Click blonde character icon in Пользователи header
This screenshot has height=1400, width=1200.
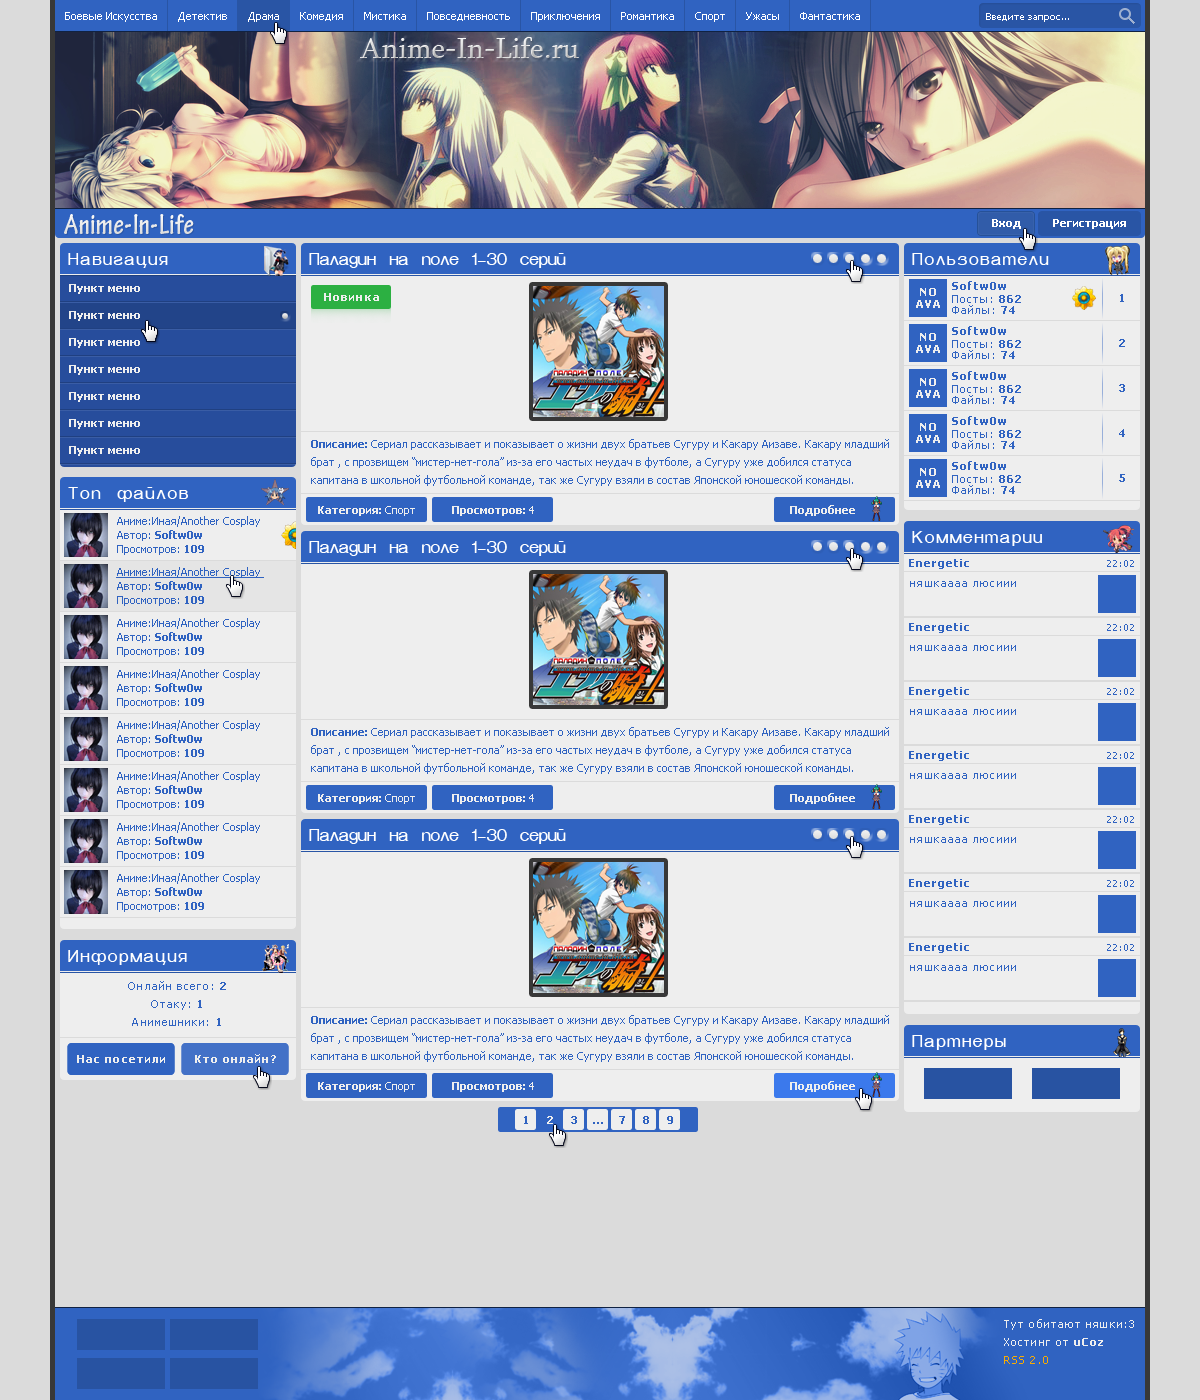[1118, 259]
